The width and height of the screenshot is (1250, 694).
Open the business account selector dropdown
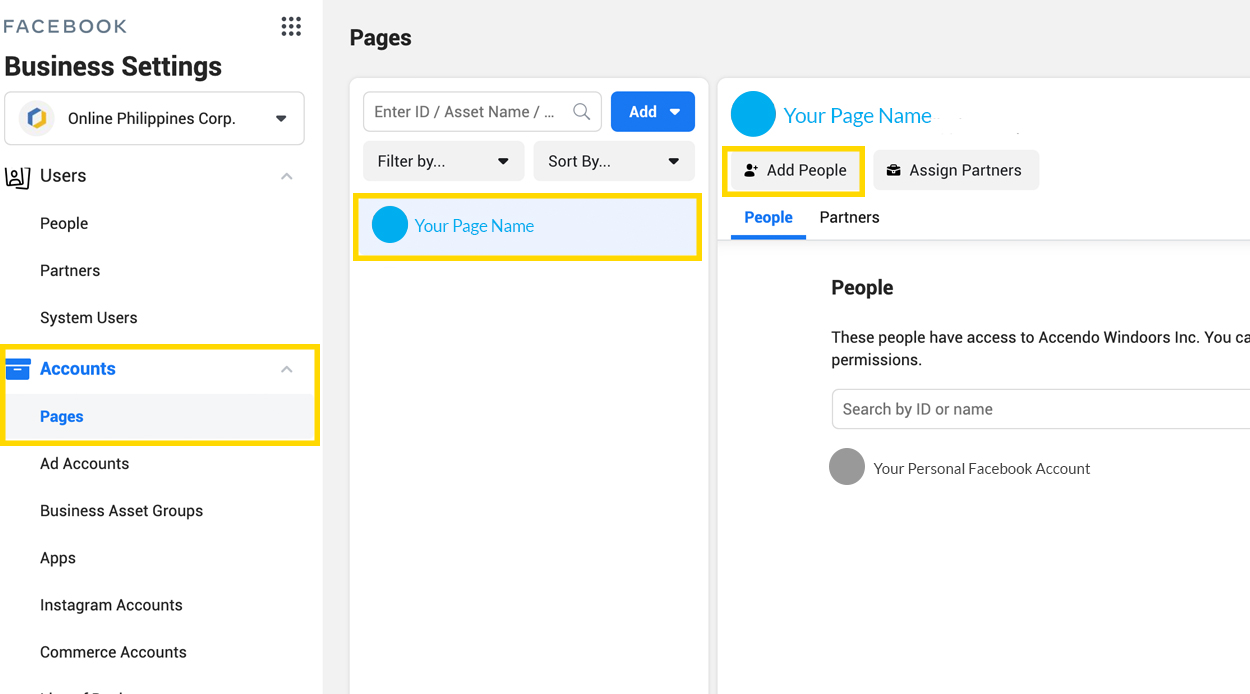click(x=281, y=119)
